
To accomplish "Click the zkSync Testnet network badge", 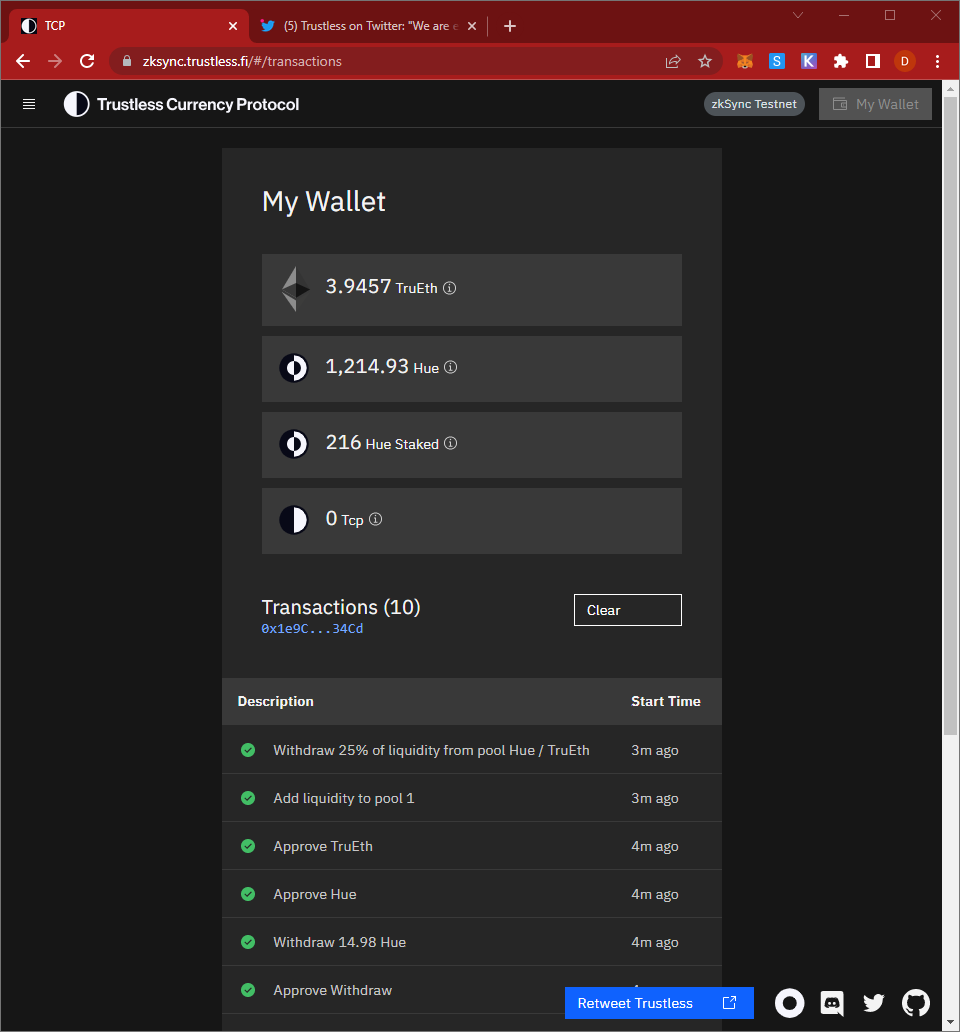I will 754,104.
